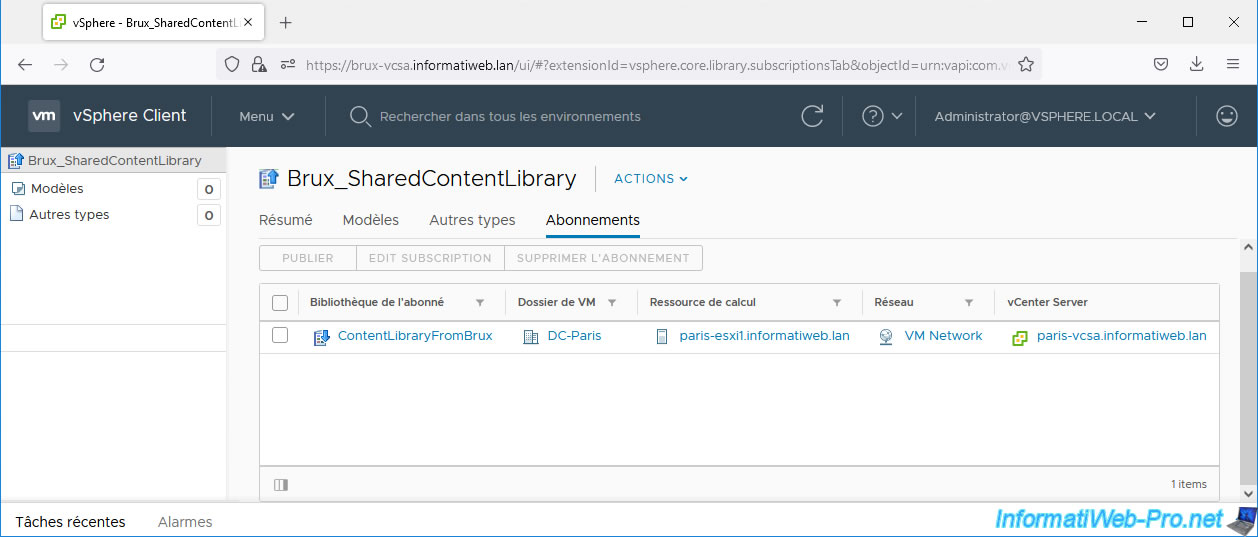Open Administrator@VSPHERE.LOCAL user dropdown

click(x=1044, y=116)
